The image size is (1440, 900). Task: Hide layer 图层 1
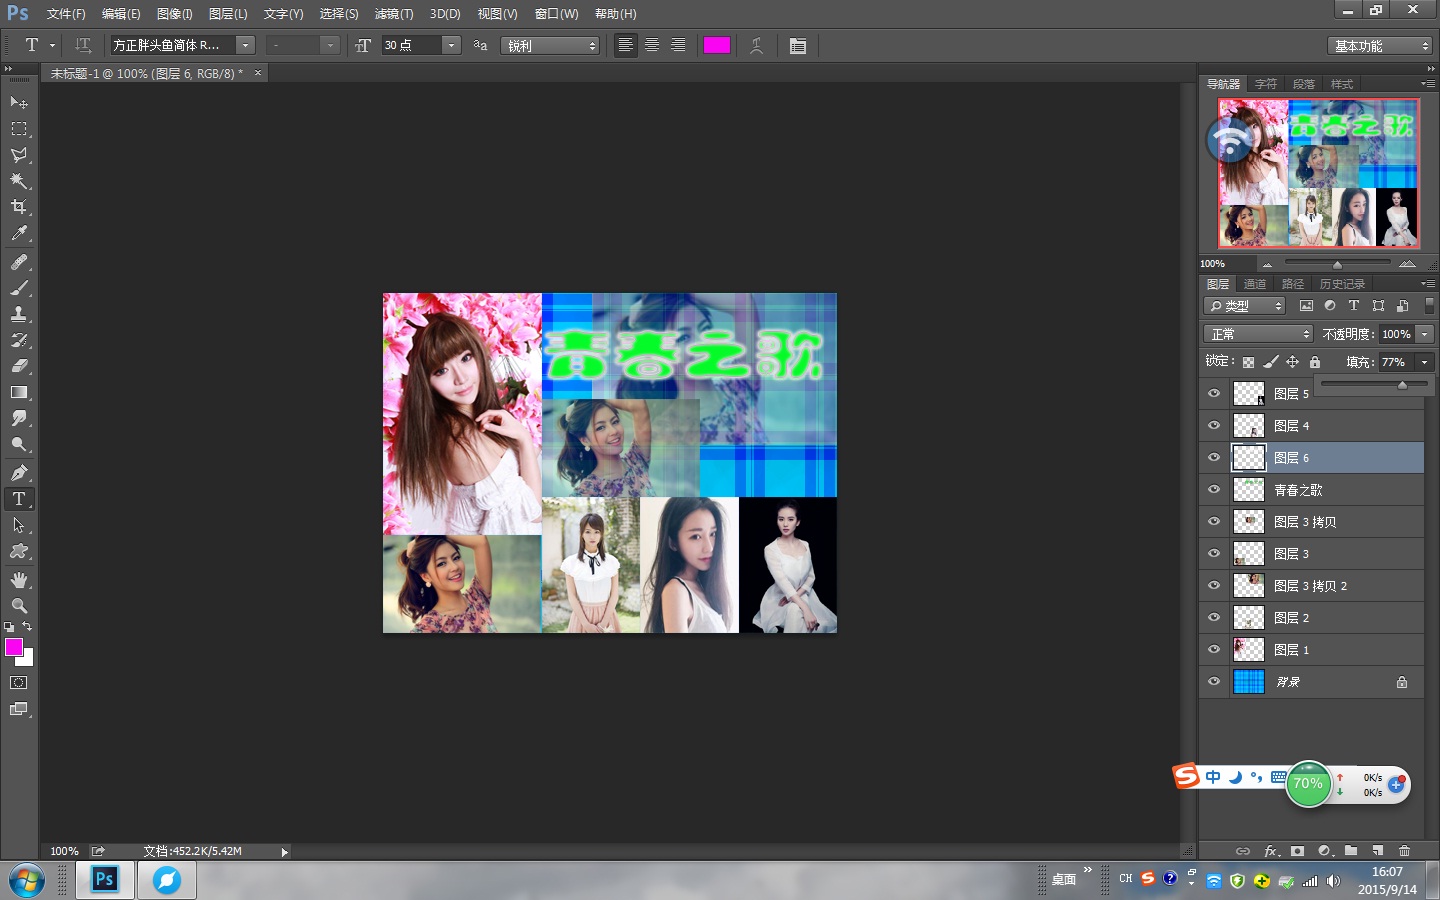pyautogui.click(x=1214, y=650)
